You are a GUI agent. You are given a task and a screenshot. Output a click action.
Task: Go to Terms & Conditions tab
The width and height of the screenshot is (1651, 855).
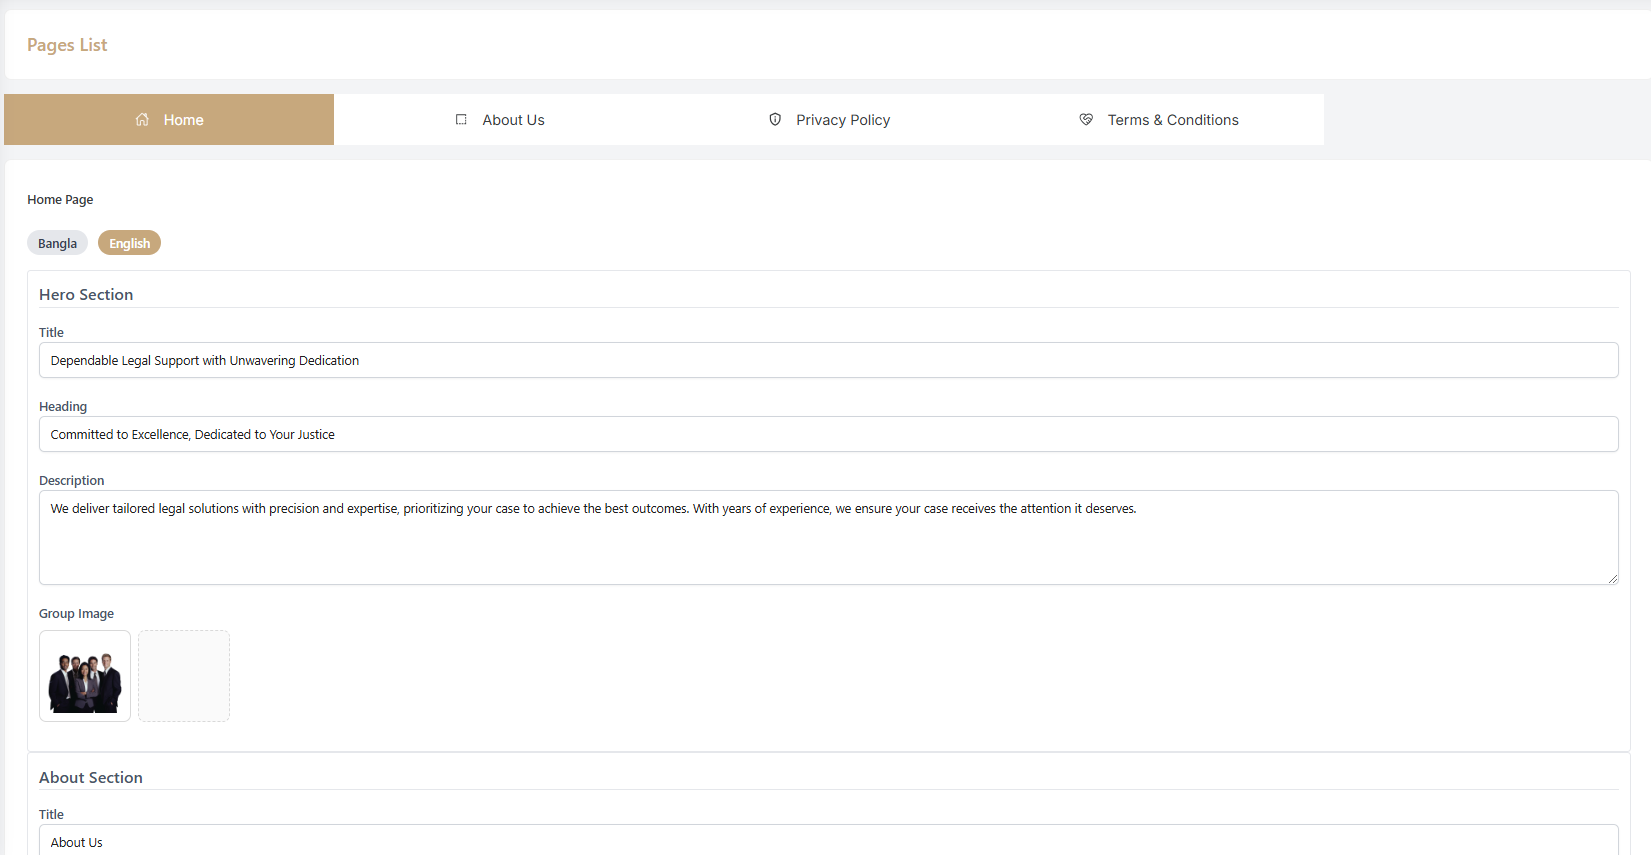pyautogui.click(x=1159, y=120)
